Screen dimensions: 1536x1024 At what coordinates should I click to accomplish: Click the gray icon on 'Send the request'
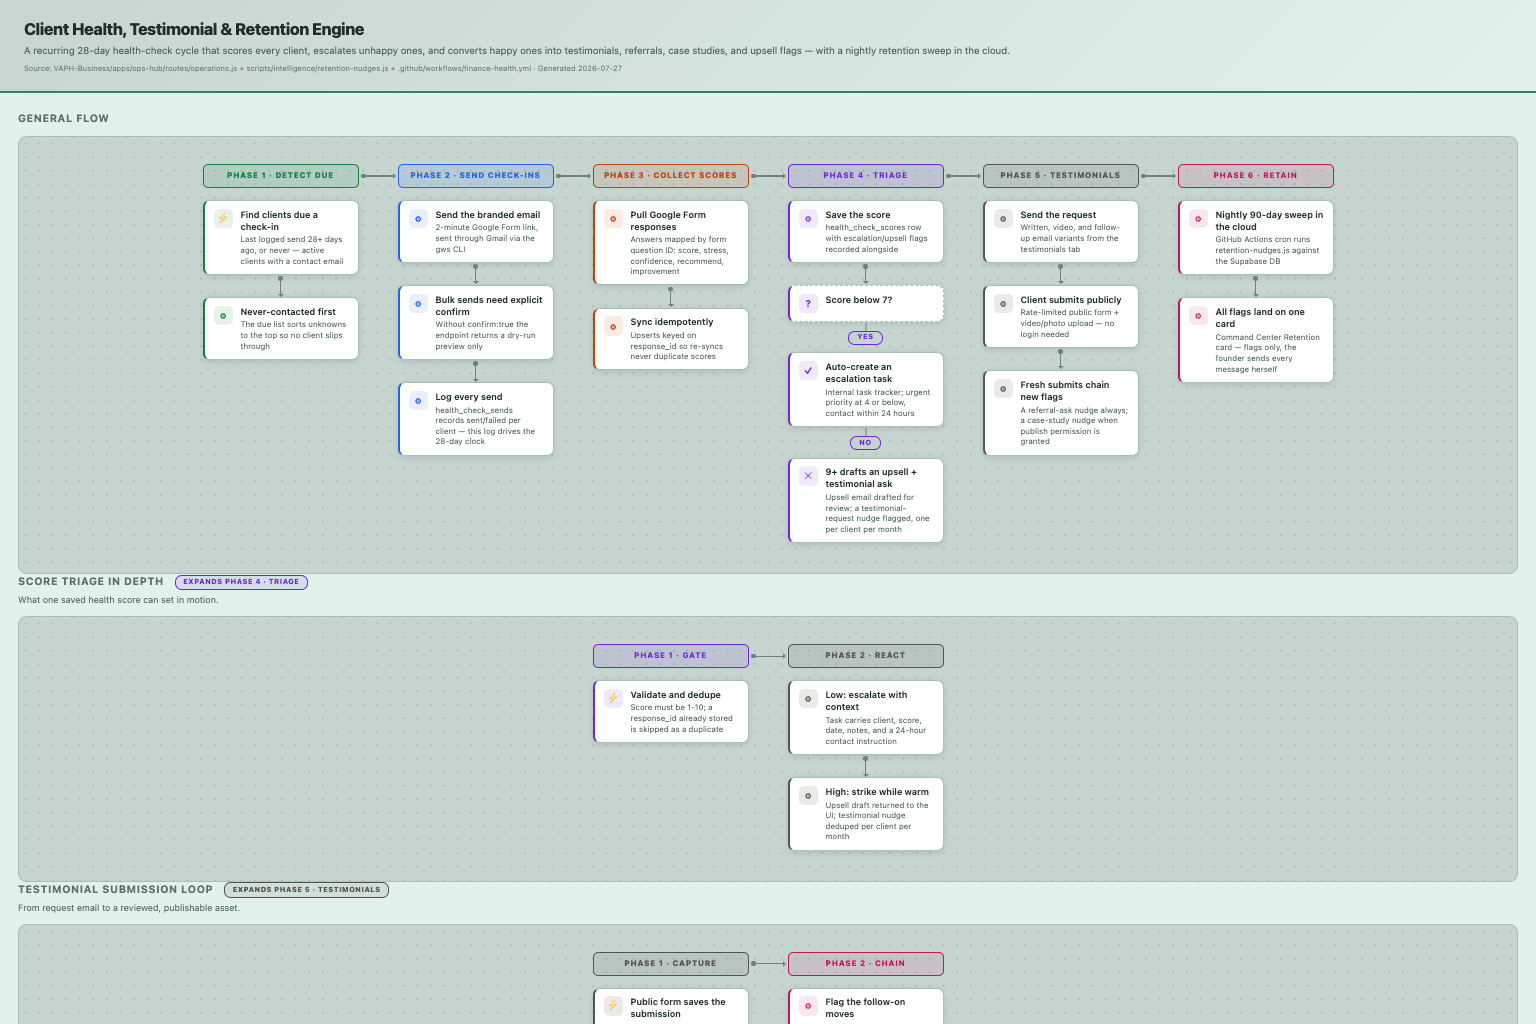pyautogui.click(x=1003, y=218)
